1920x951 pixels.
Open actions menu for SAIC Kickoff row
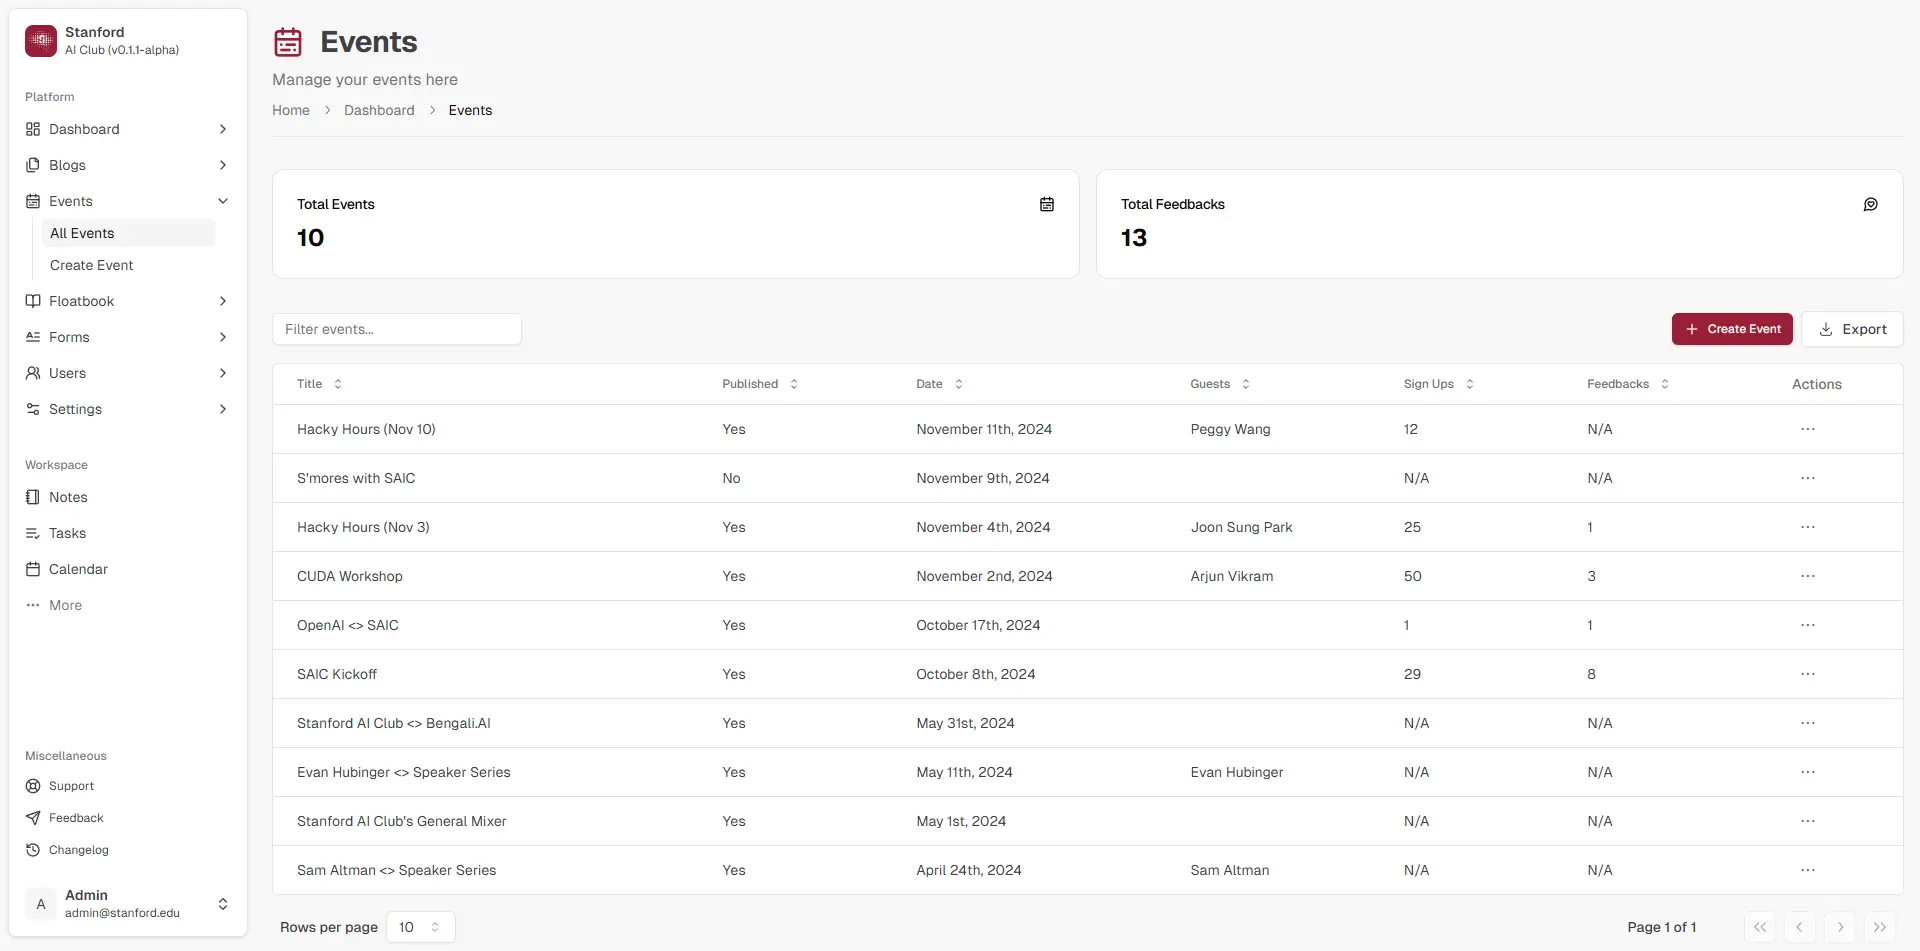click(1807, 674)
